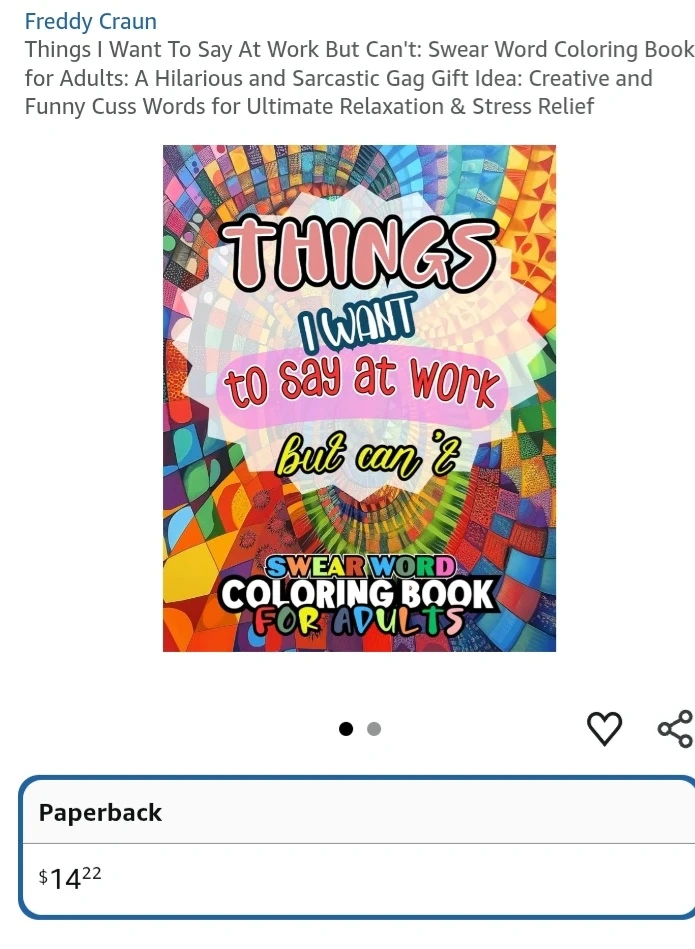The width and height of the screenshot is (695, 949).
Task: Tap the white 'COLORING BOOK' text on cover
Action: point(358,594)
